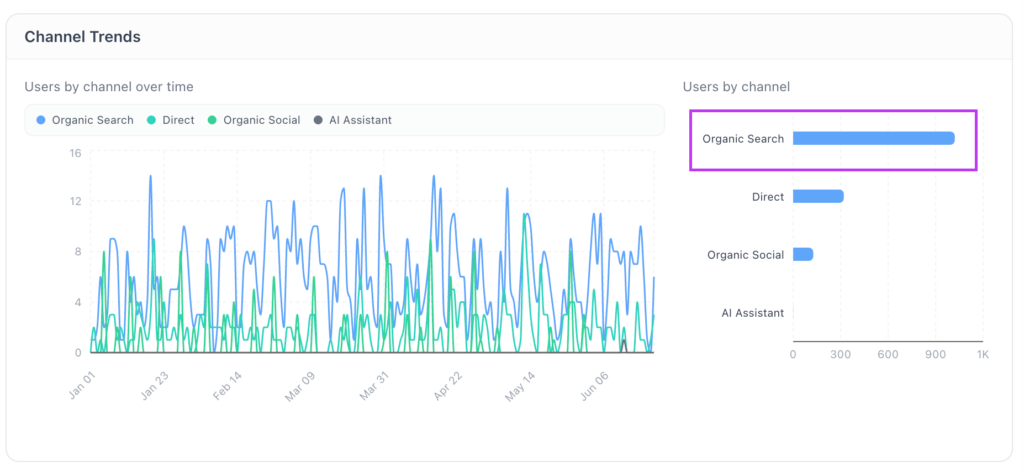Click the Direct bar chart row label

click(768, 197)
